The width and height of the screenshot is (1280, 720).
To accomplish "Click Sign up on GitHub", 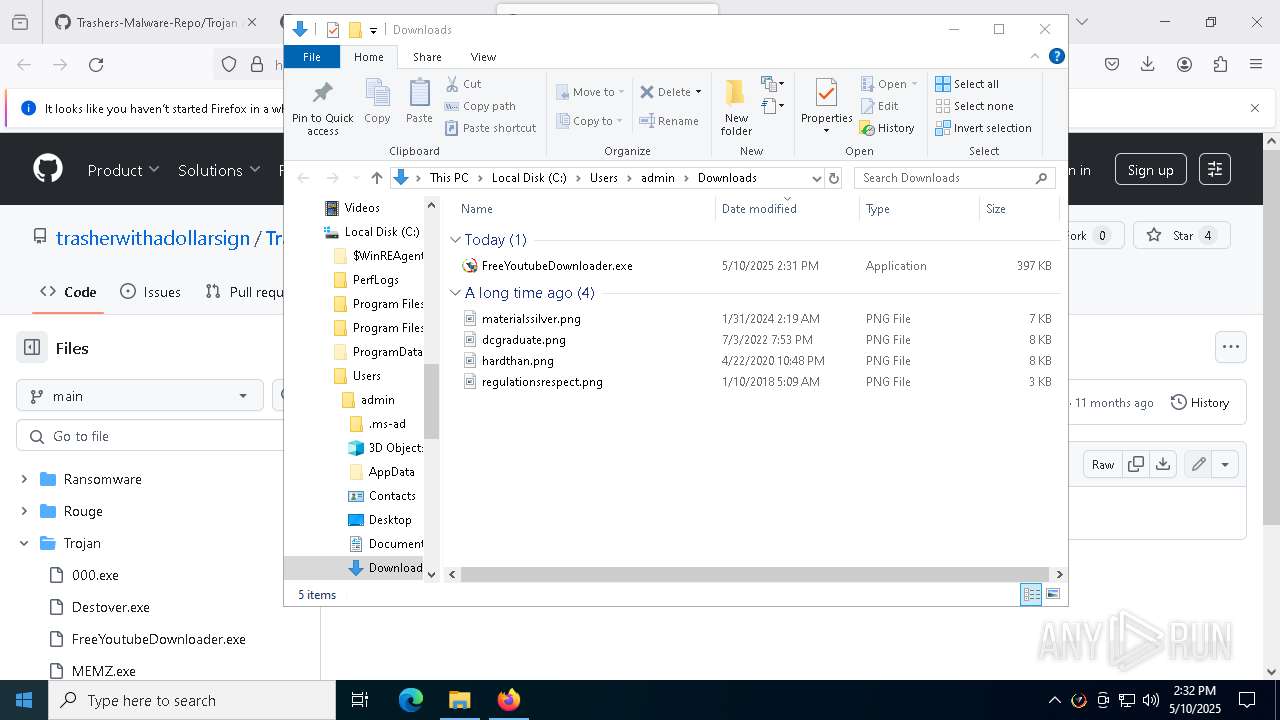I will (x=1150, y=170).
